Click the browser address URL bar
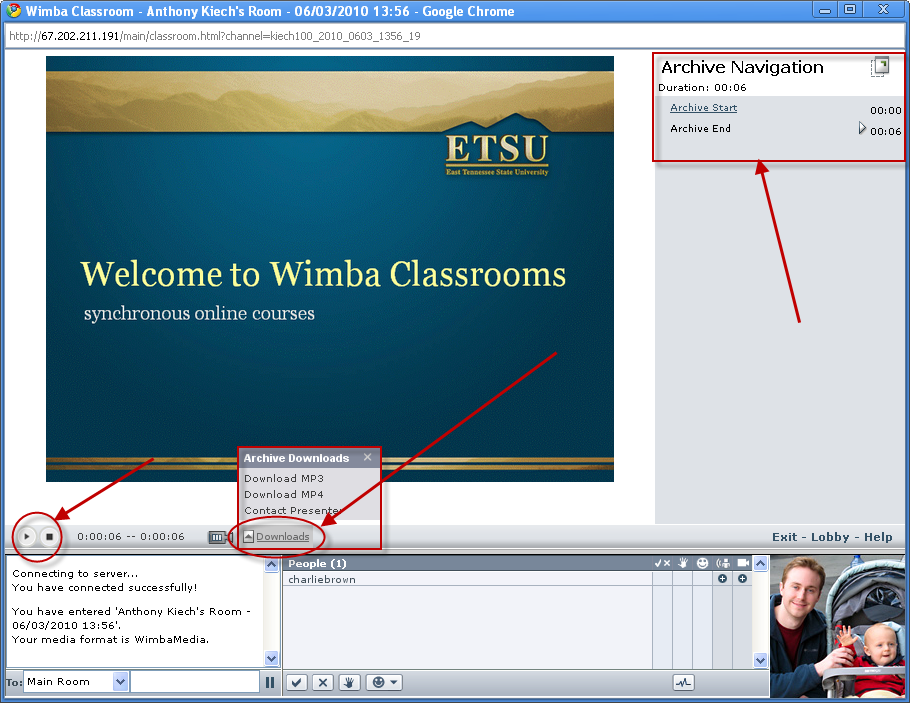 [x=454, y=36]
